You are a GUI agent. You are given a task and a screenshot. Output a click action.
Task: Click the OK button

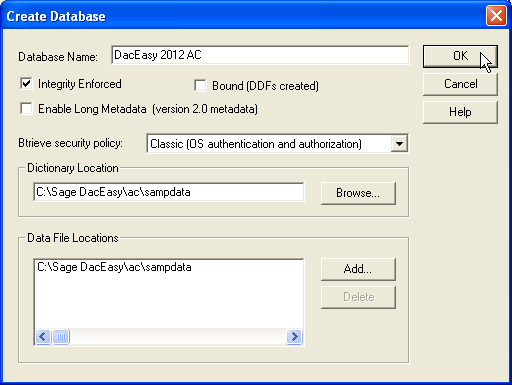(460, 56)
